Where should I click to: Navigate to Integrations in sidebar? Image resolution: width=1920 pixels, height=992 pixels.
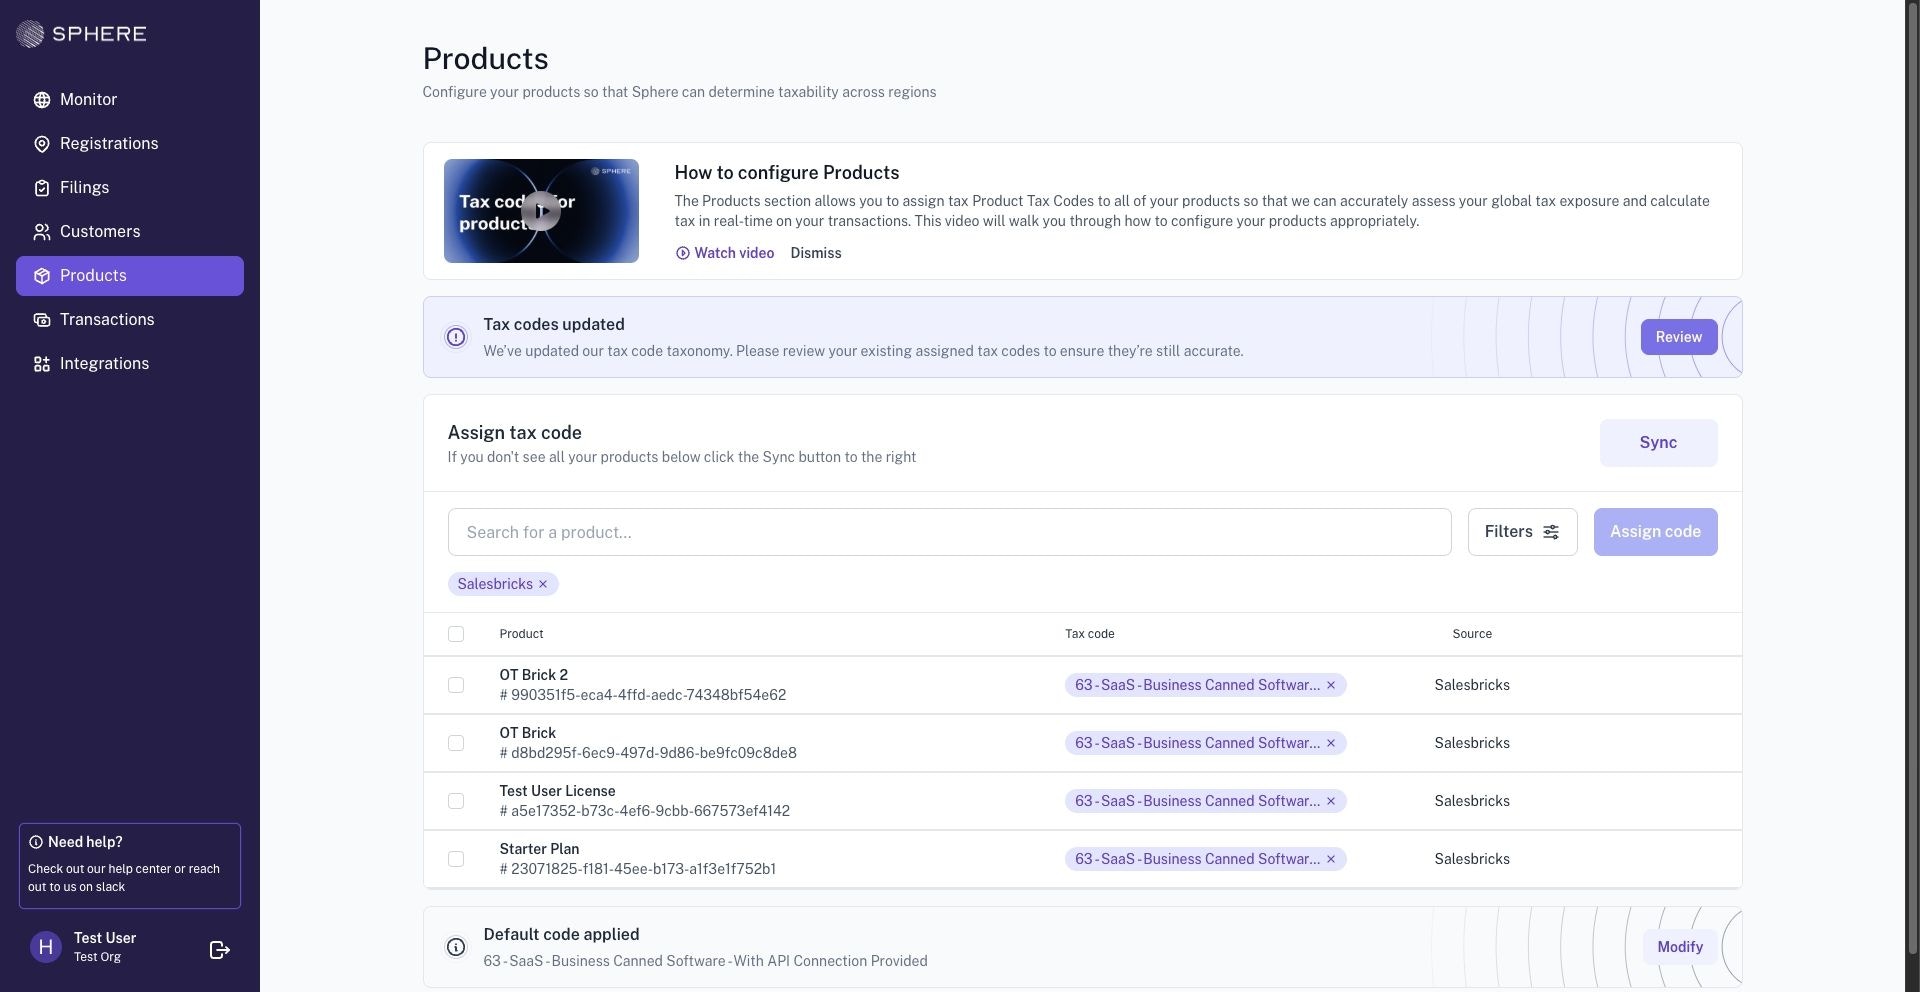[x=104, y=364]
